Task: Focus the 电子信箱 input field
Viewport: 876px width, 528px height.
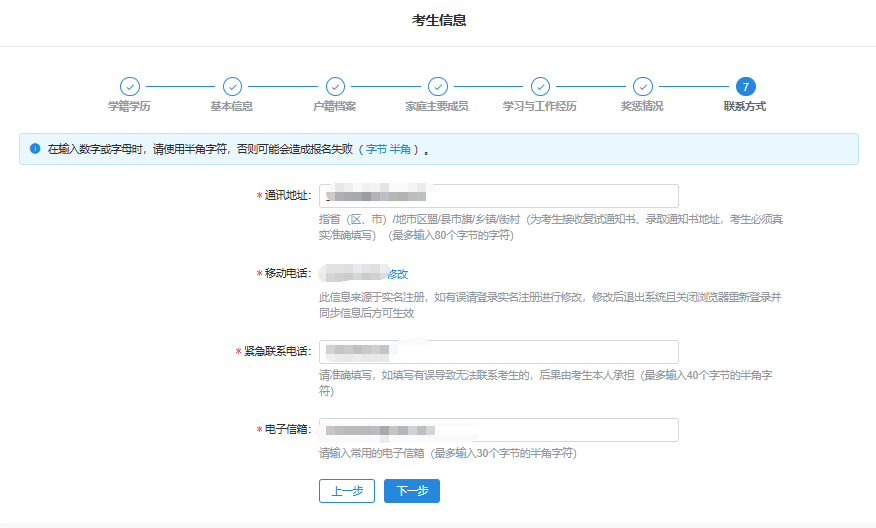Action: (x=499, y=430)
